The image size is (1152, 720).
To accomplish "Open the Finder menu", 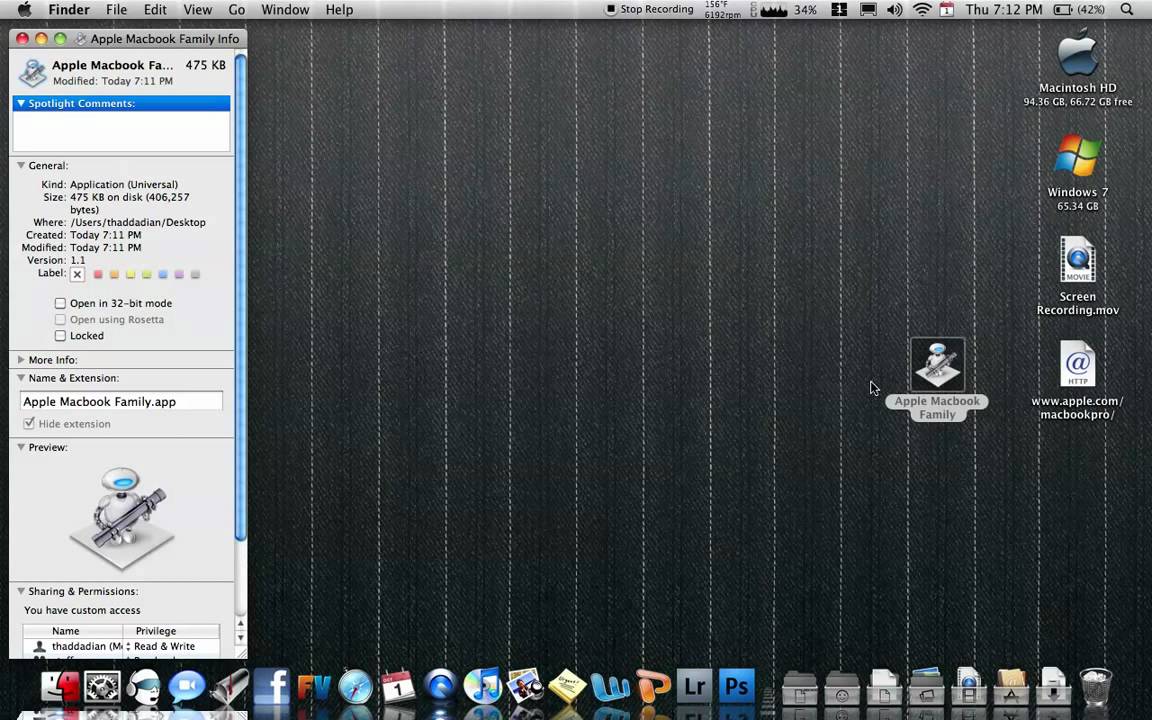I will (69, 10).
